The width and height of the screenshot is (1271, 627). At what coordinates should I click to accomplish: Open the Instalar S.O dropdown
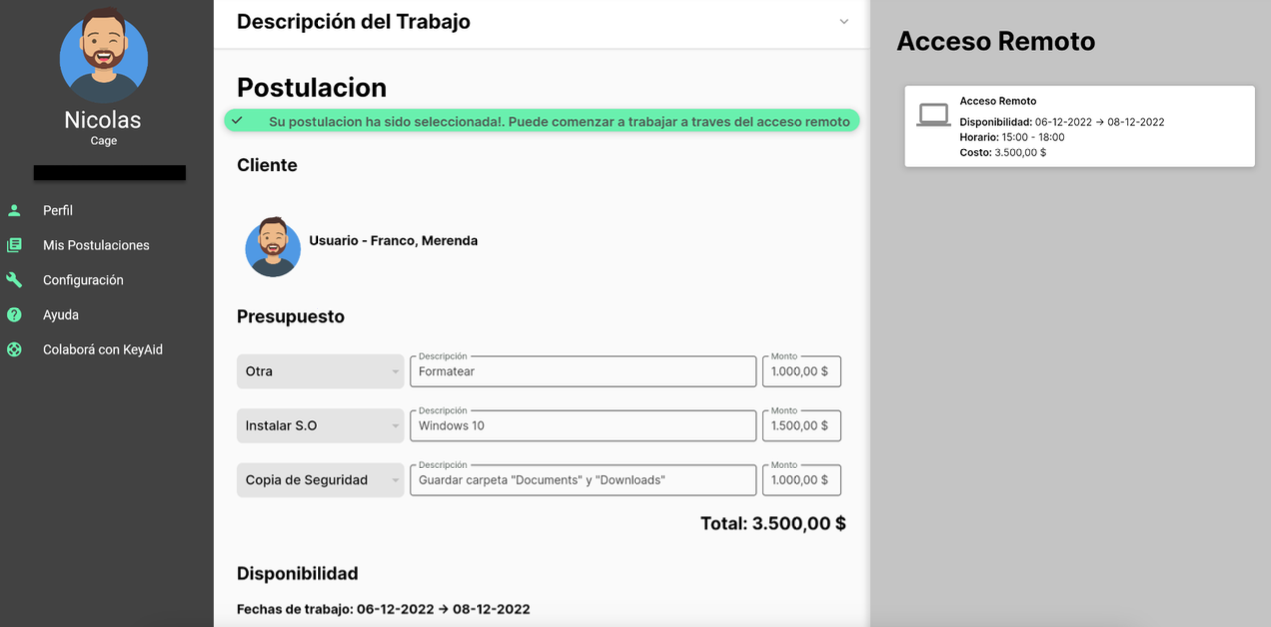tap(320, 425)
